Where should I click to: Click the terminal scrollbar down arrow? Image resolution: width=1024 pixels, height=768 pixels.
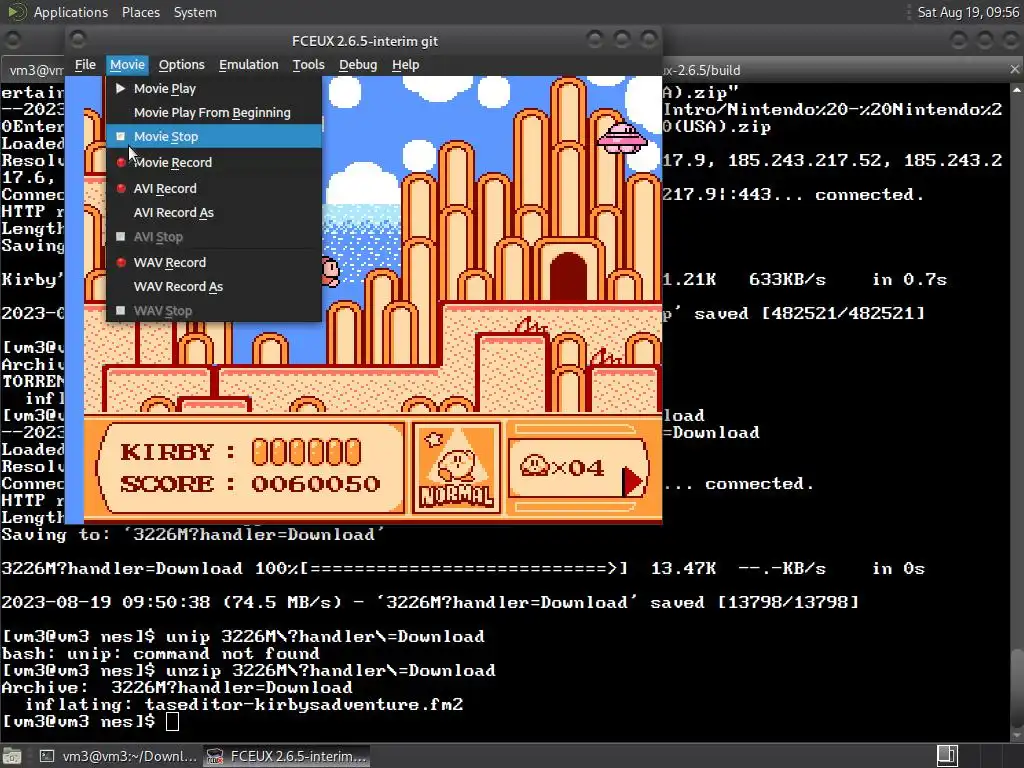(x=1017, y=735)
